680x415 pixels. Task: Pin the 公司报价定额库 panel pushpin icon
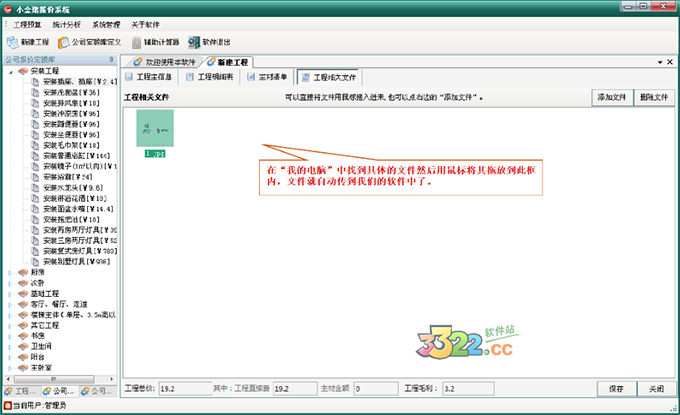tap(111, 59)
